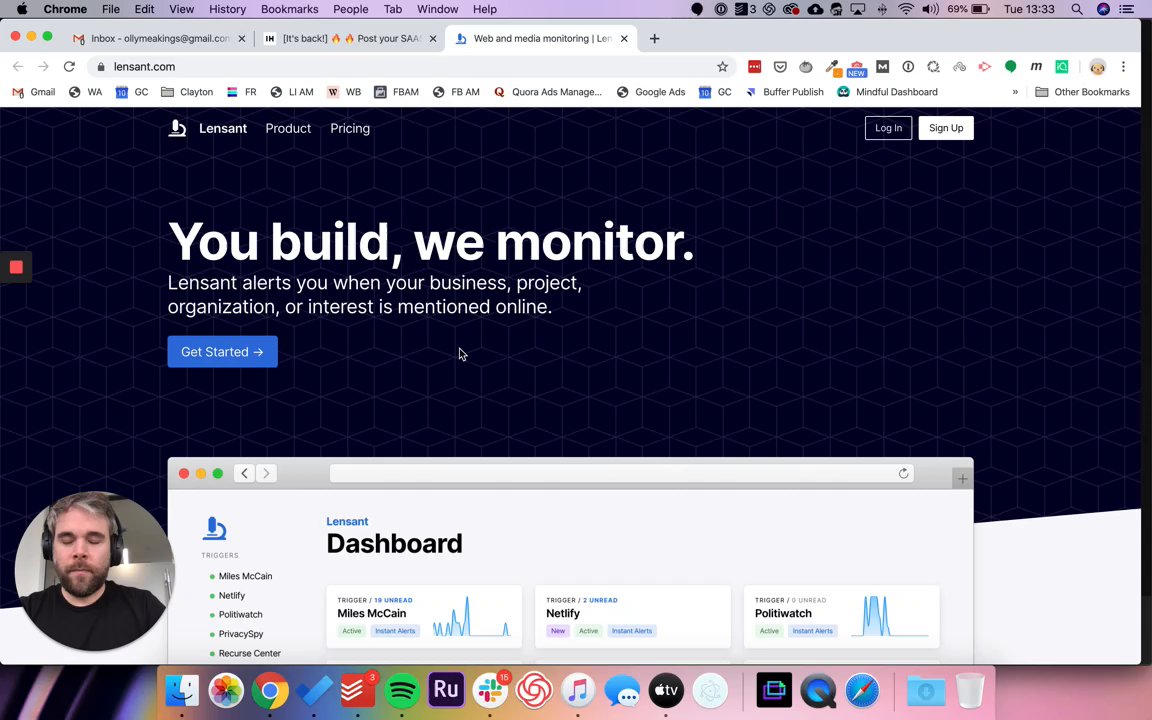Click the webcam video bubble

pos(94,571)
